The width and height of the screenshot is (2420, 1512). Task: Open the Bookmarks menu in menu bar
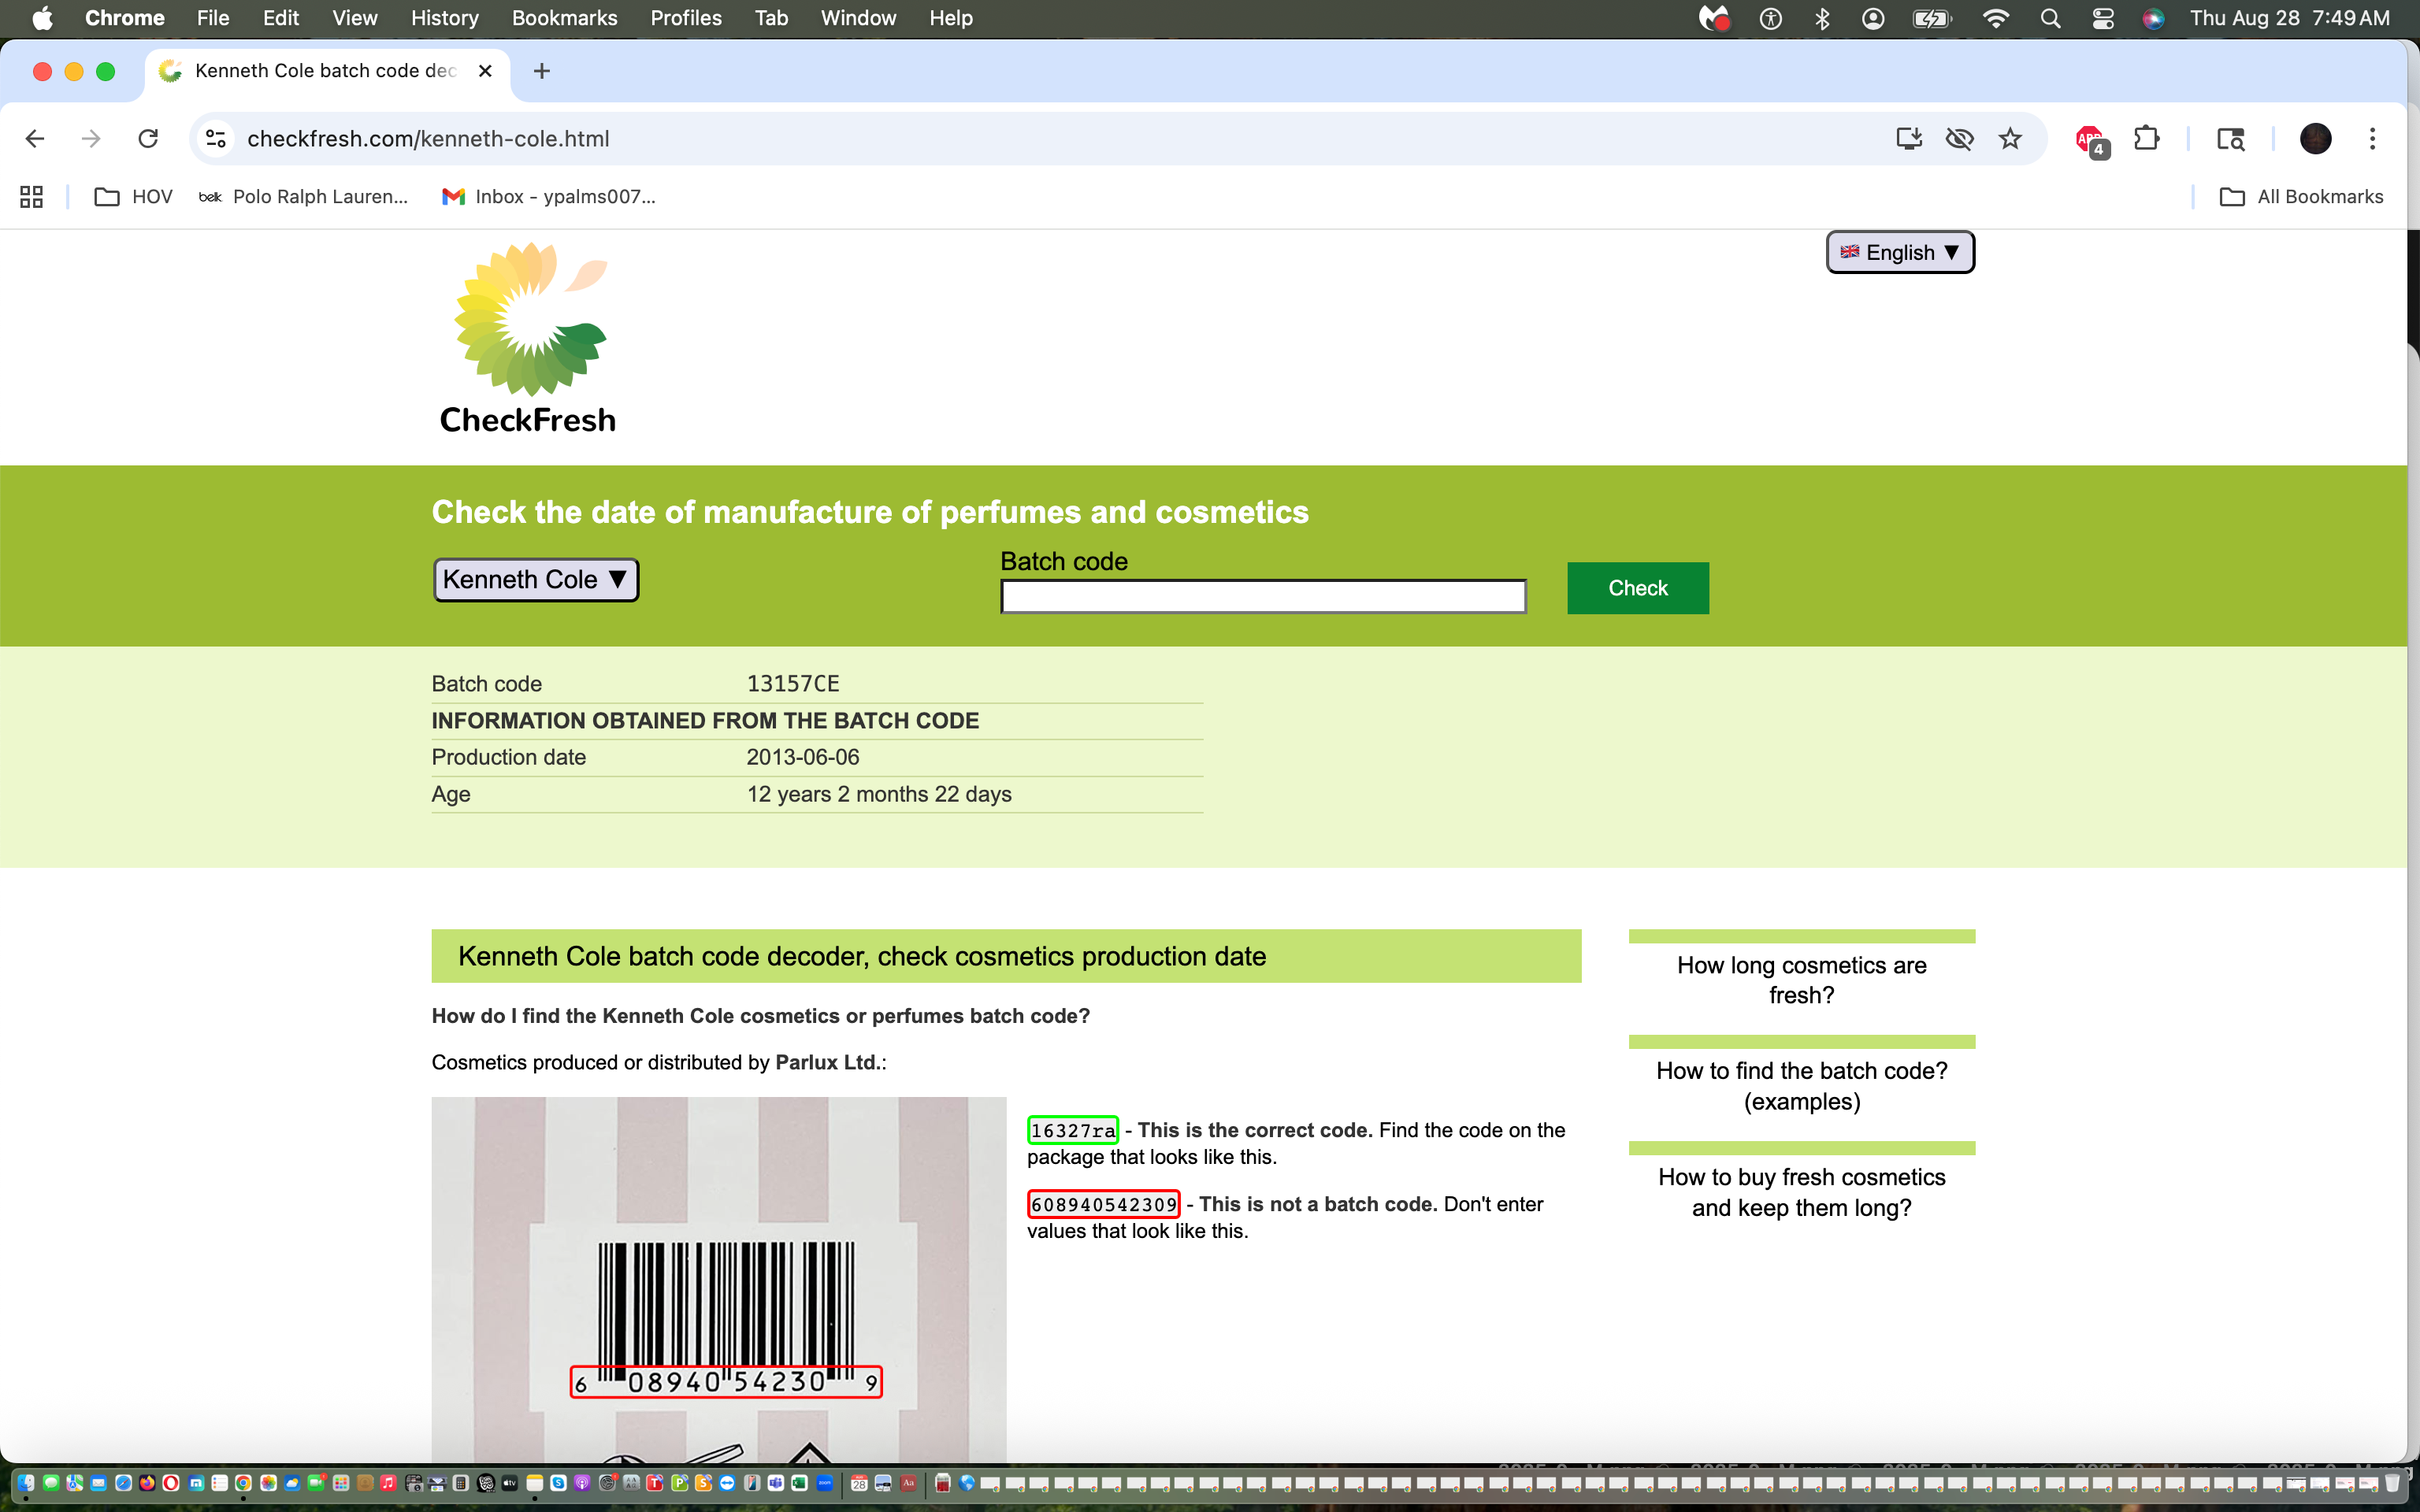click(564, 18)
